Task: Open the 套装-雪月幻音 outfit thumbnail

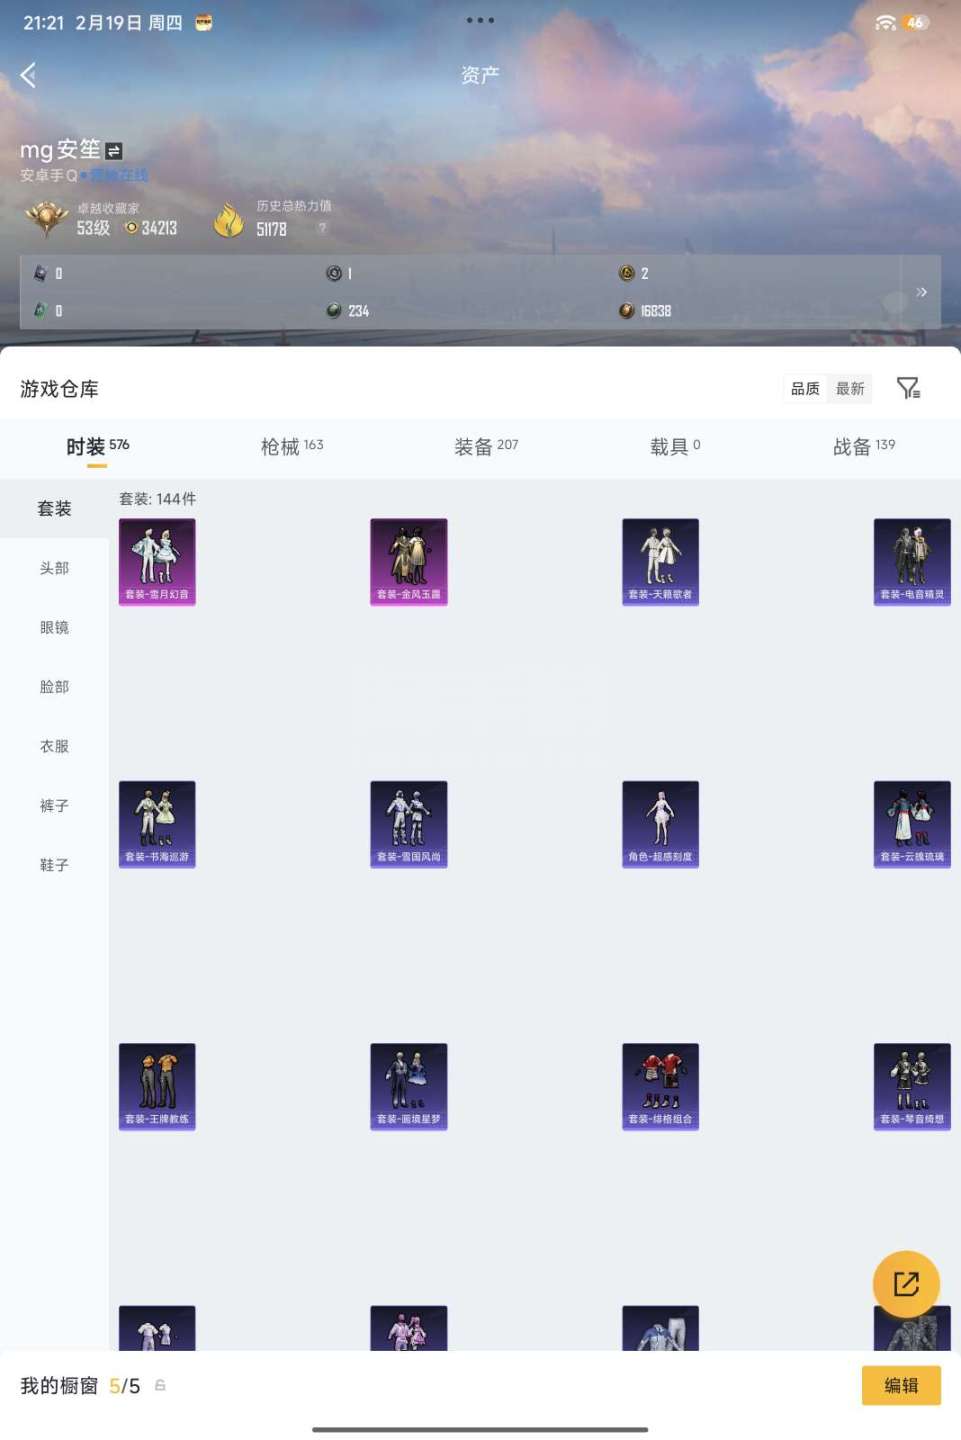Action: point(157,562)
